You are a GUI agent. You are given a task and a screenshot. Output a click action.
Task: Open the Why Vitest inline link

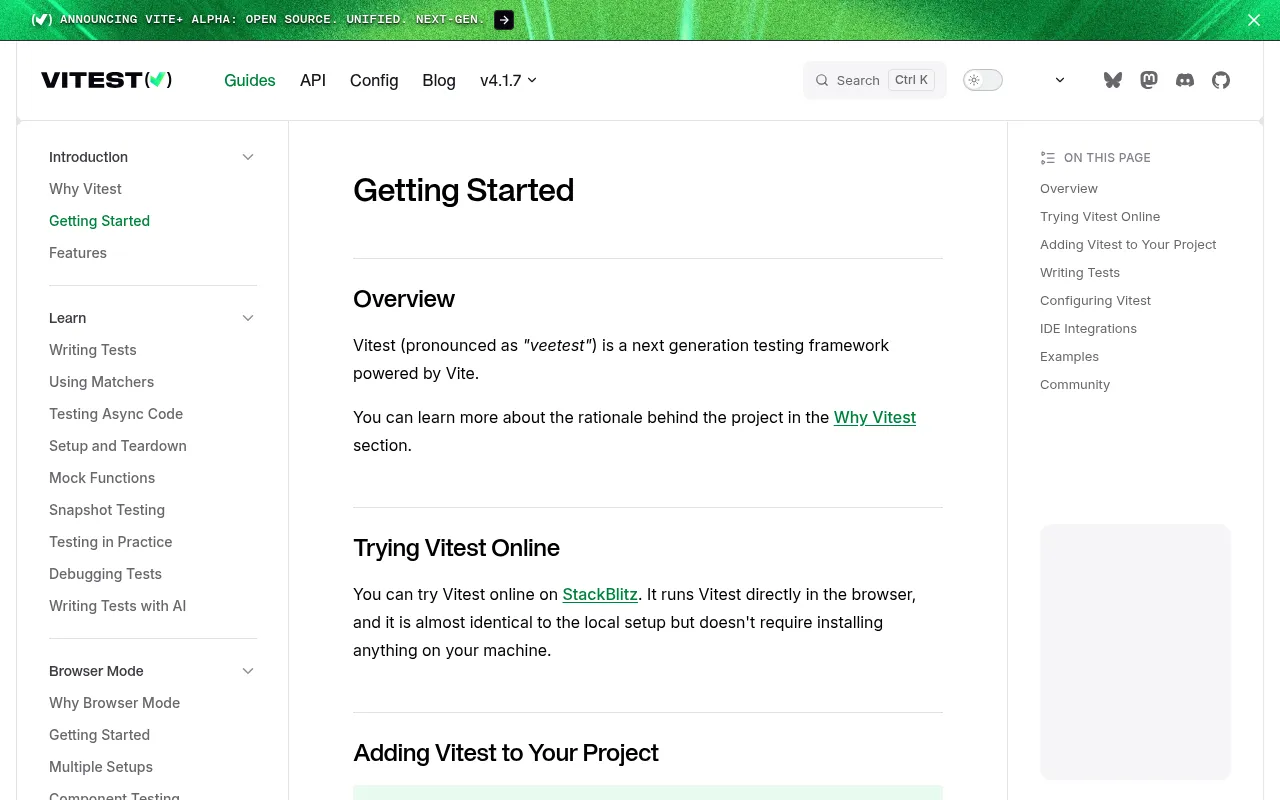click(875, 417)
